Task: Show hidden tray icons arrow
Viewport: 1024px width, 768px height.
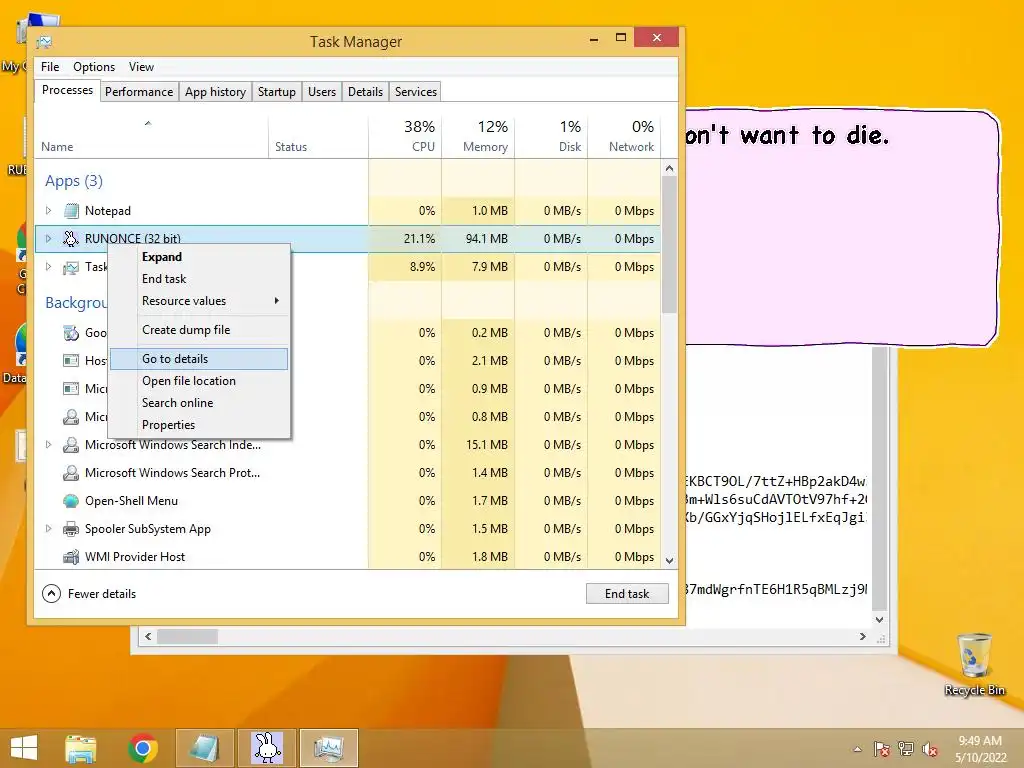Action: pyautogui.click(x=857, y=749)
